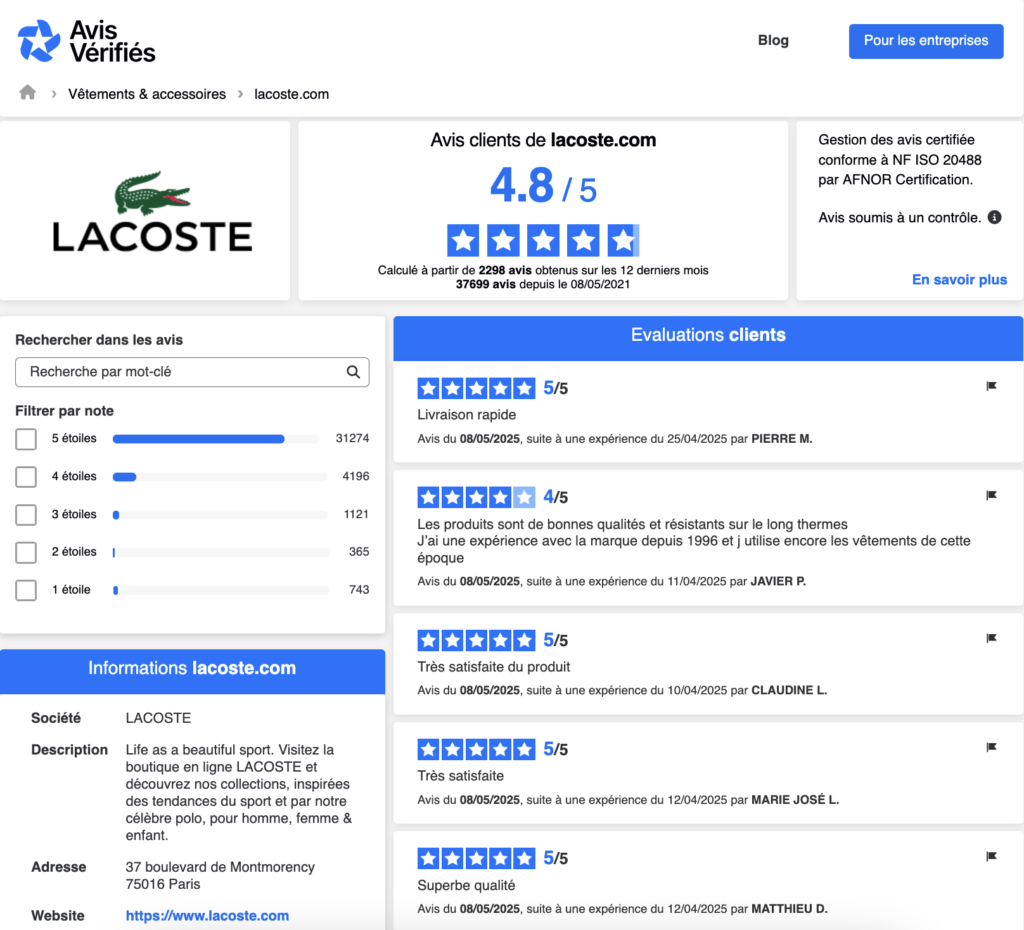Flag the review by CLAUDINE L.

click(x=991, y=638)
